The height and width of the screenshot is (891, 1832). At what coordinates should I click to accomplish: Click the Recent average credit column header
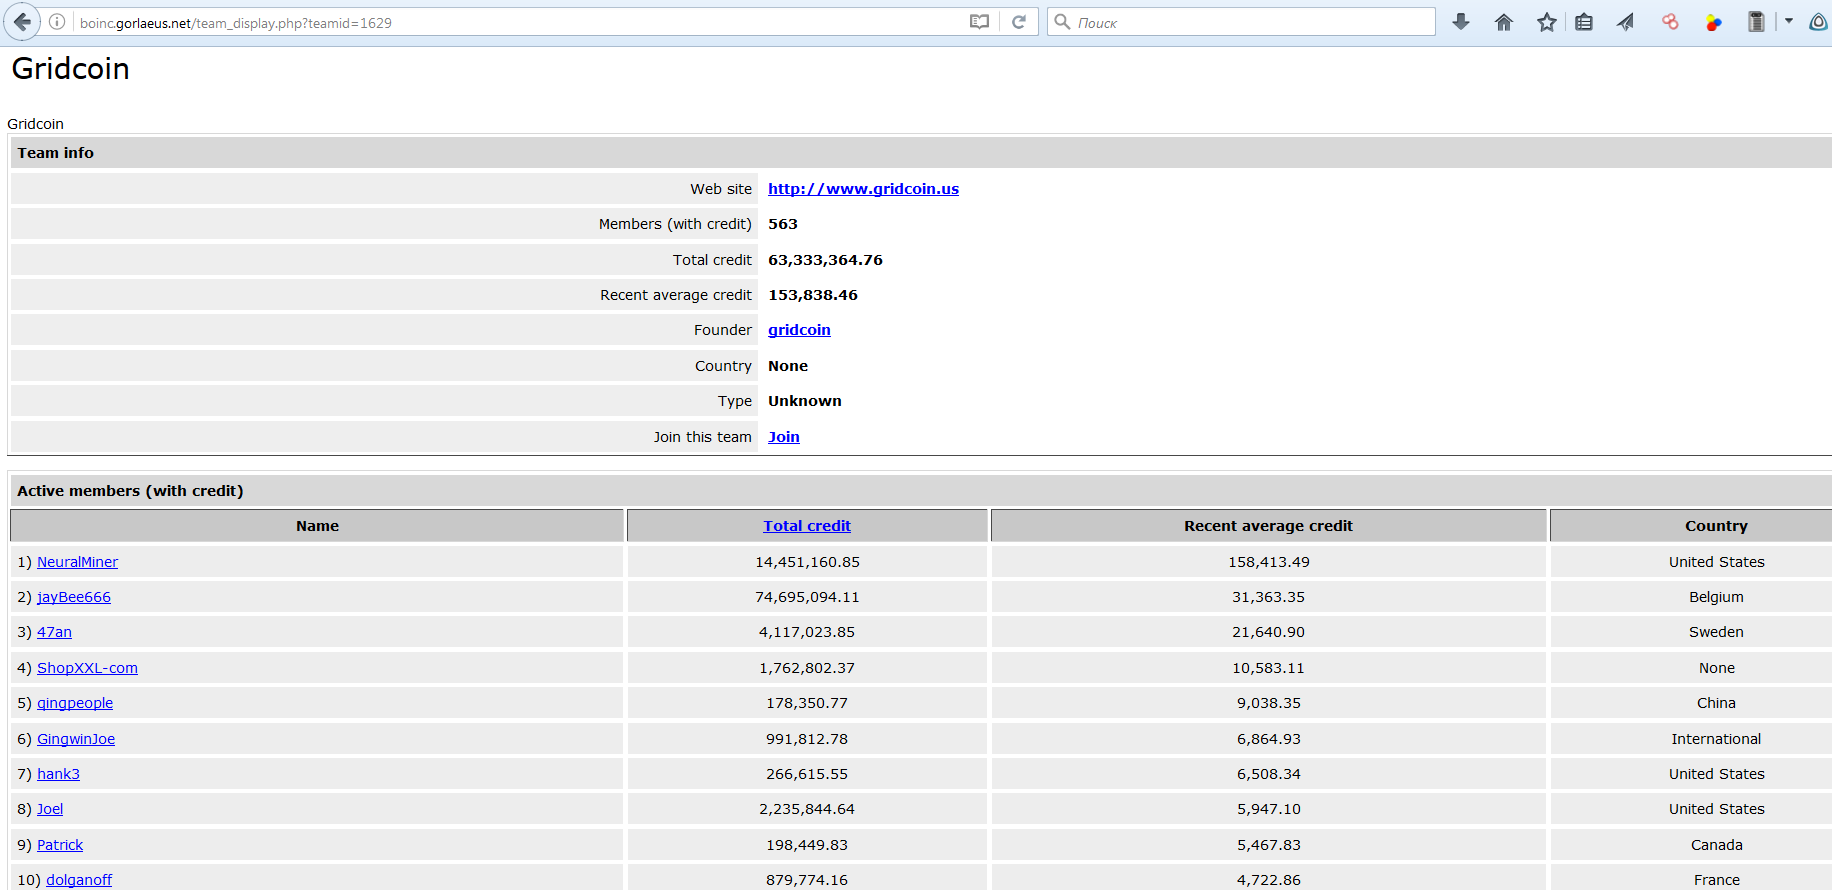pyautogui.click(x=1268, y=526)
